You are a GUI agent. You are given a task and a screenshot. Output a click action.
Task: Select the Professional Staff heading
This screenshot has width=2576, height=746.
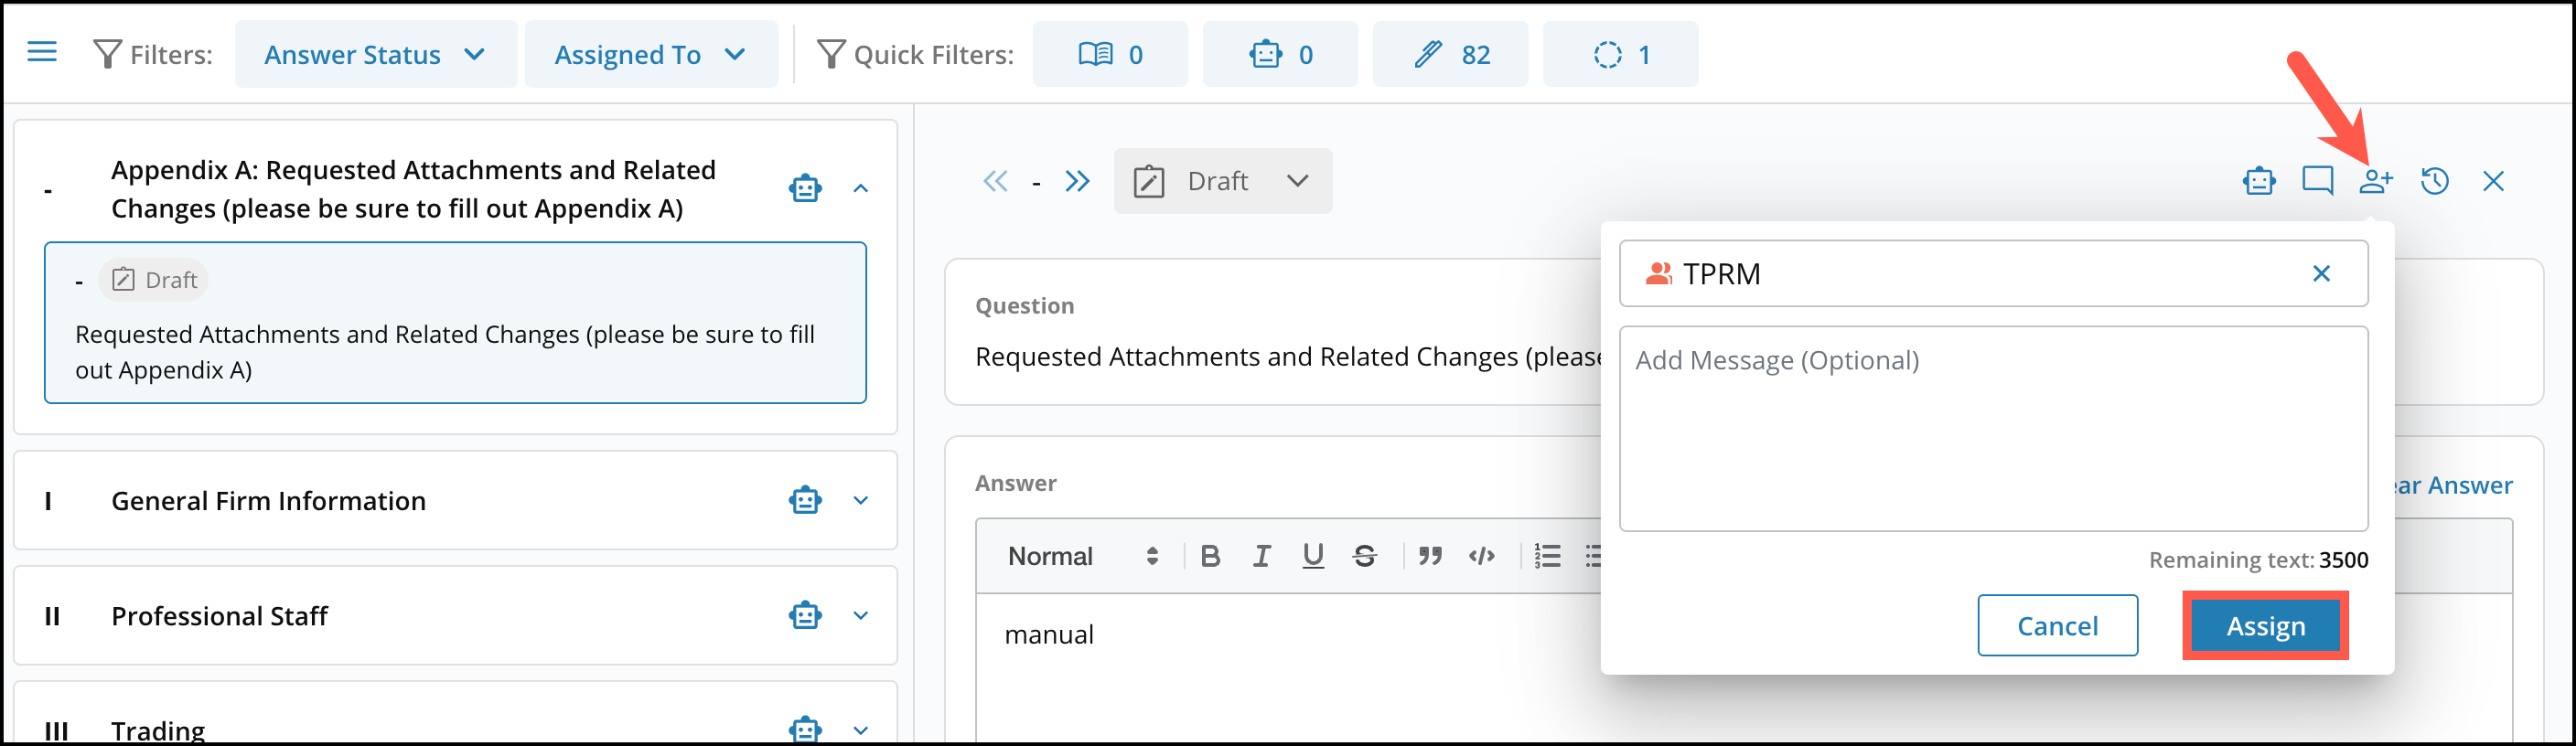pyautogui.click(x=219, y=615)
